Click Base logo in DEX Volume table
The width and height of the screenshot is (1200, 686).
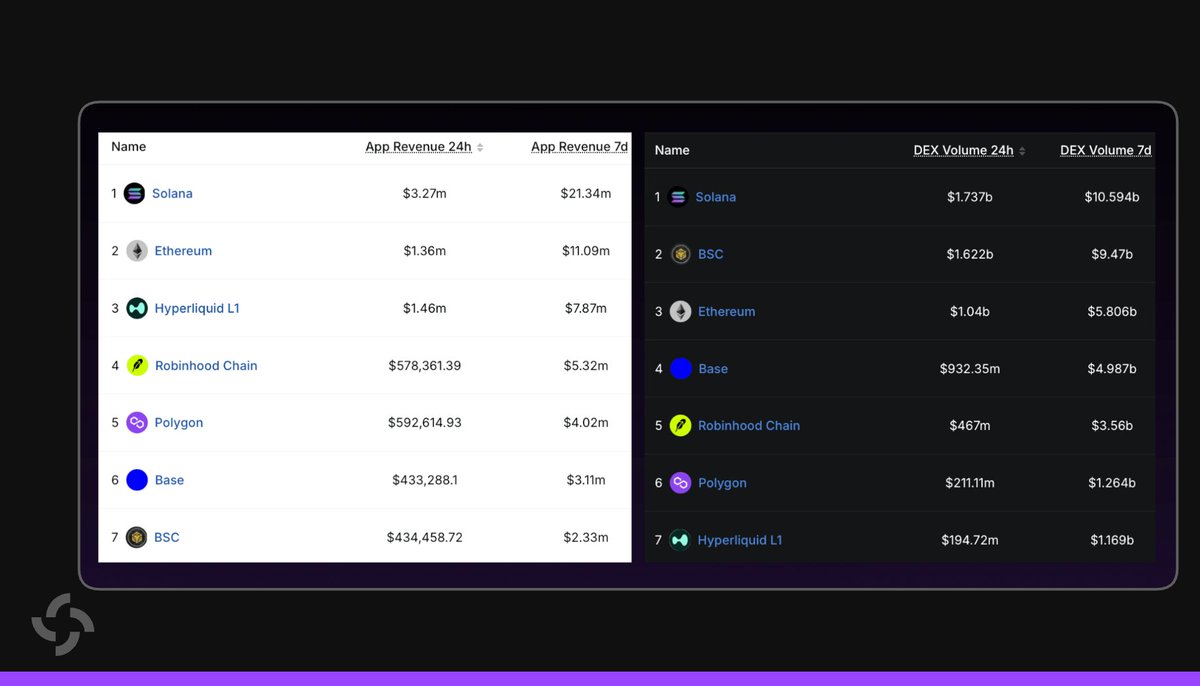[681, 368]
